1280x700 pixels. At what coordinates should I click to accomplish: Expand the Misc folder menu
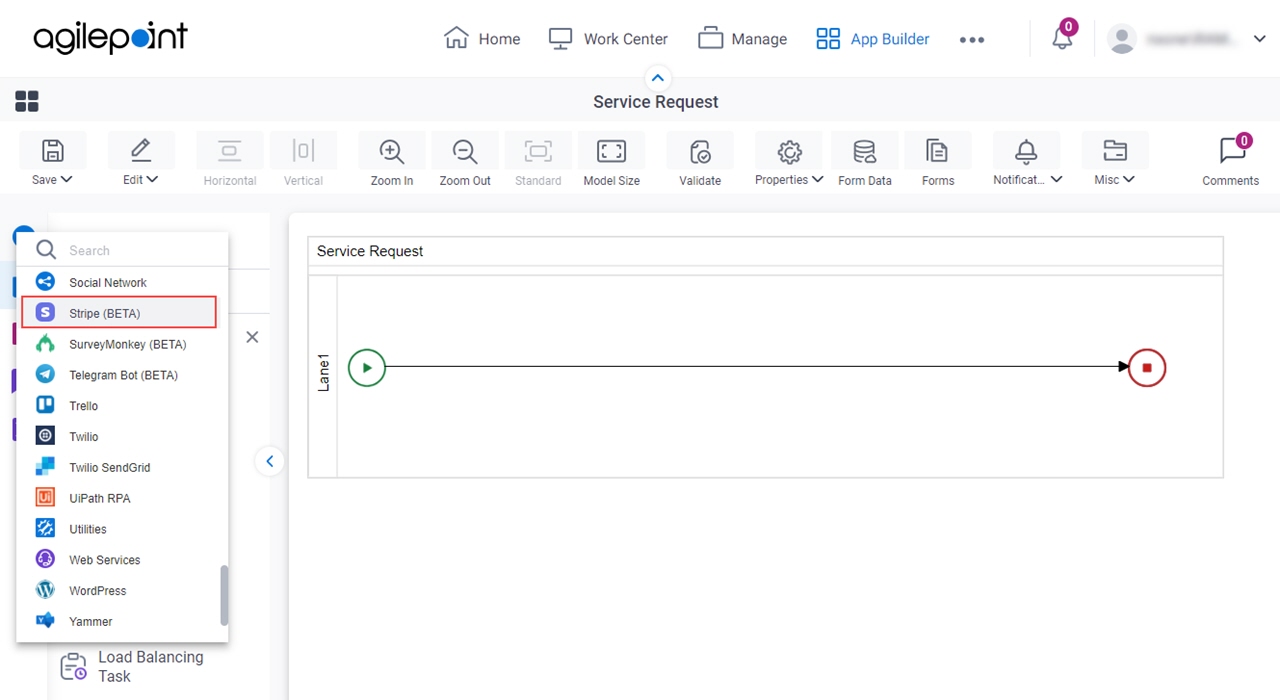click(1114, 160)
